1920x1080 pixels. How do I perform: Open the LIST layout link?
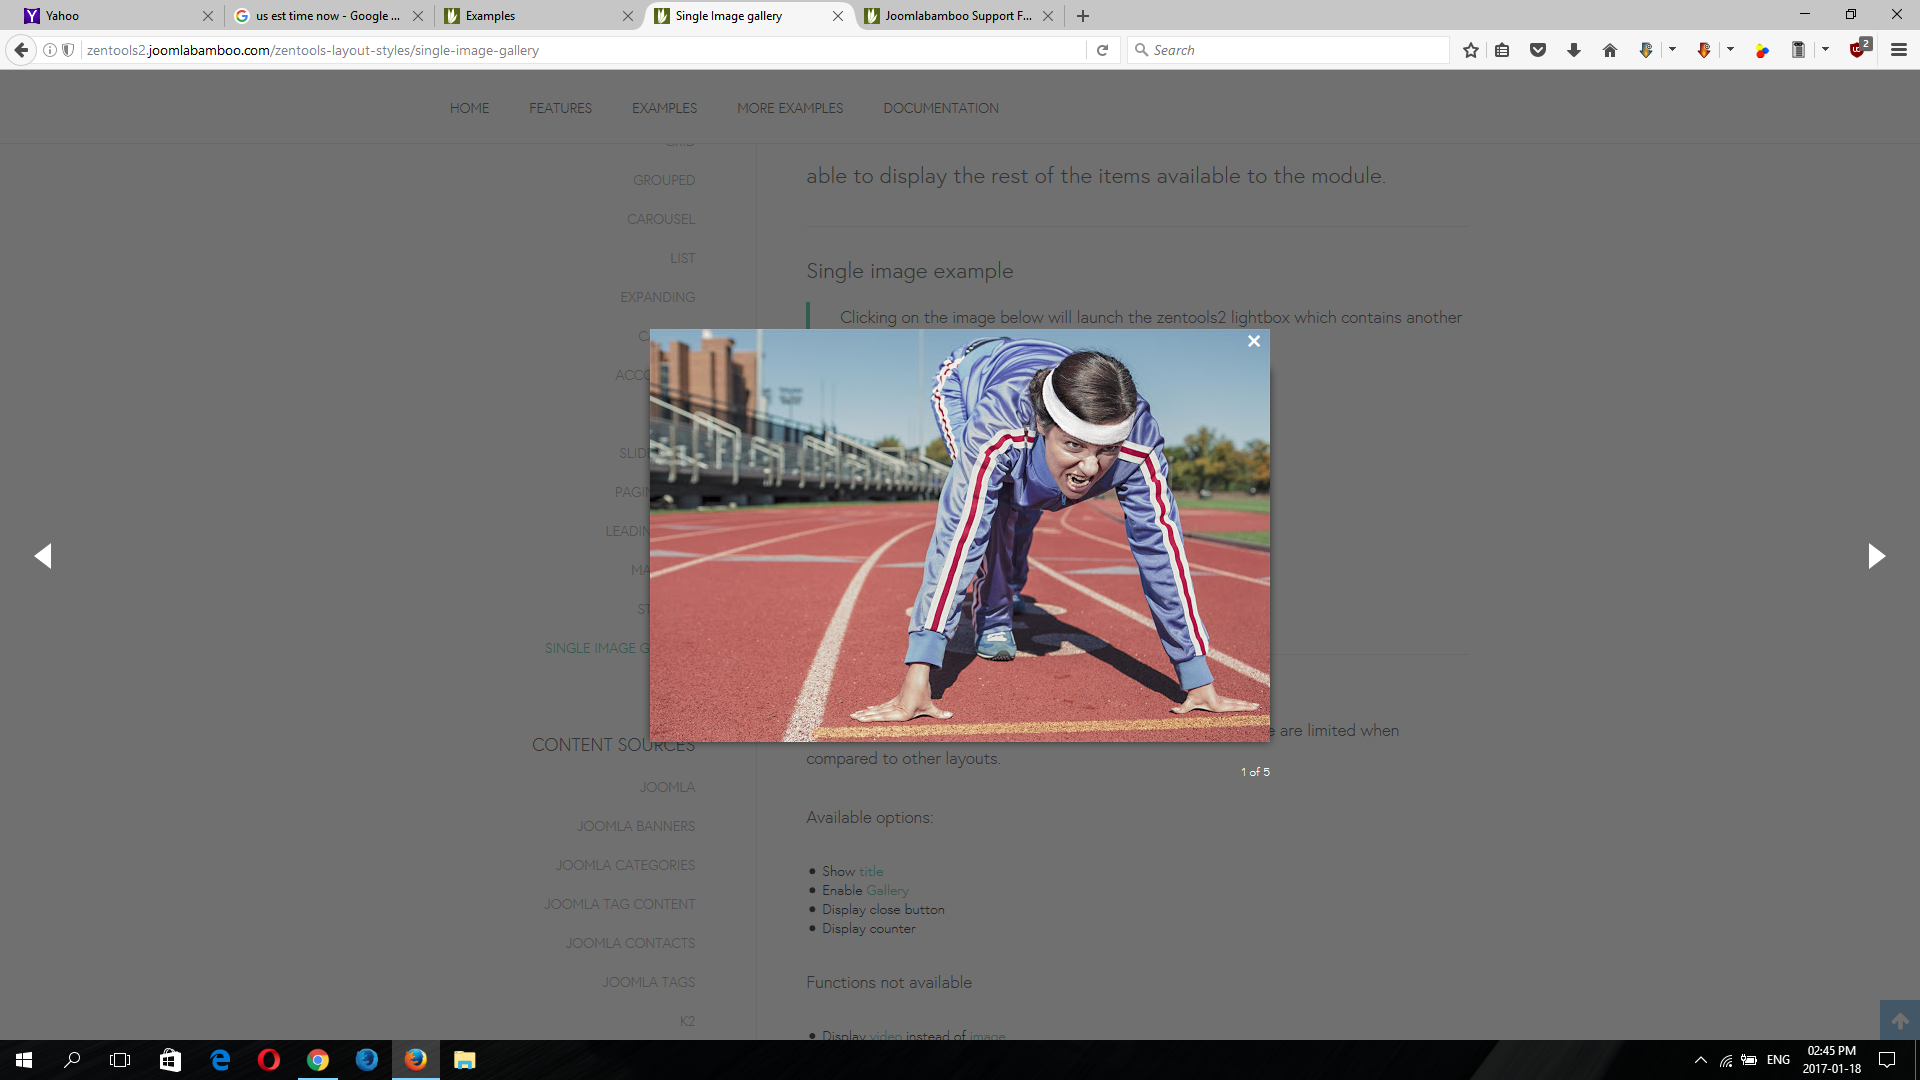click(683, 258)
